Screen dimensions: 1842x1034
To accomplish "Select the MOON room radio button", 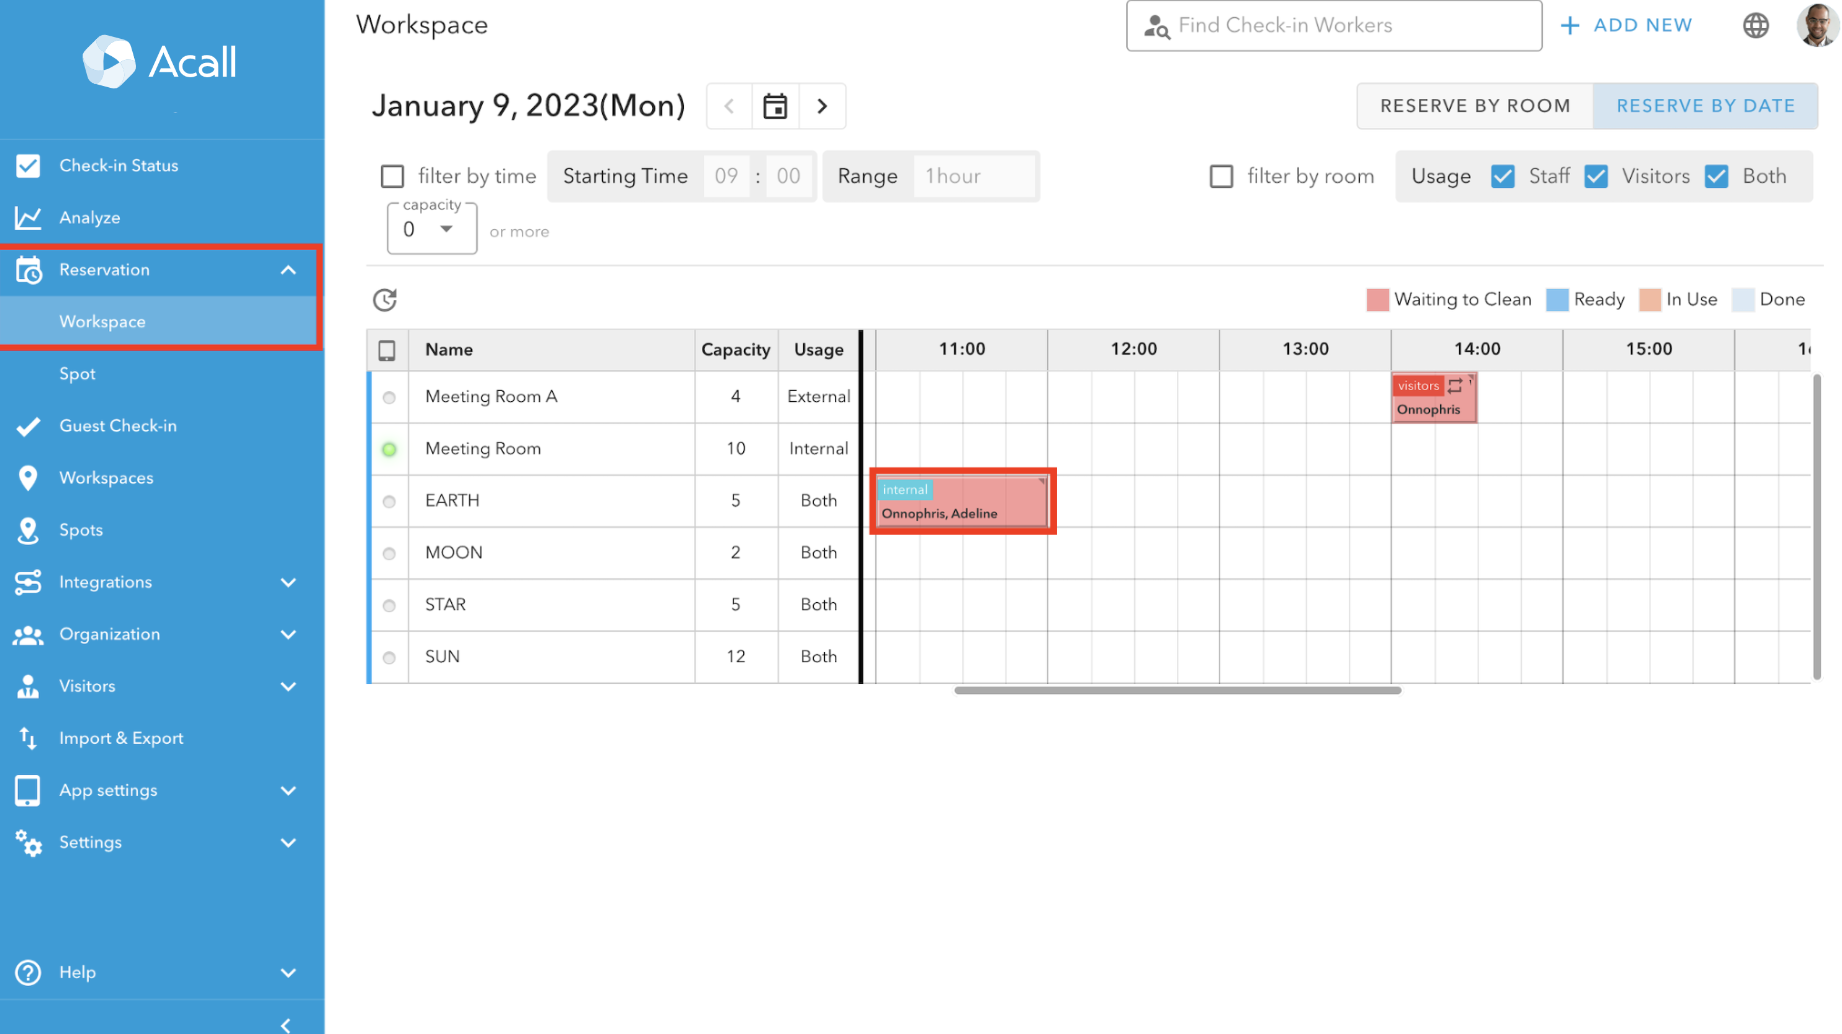I will (389, 554).
